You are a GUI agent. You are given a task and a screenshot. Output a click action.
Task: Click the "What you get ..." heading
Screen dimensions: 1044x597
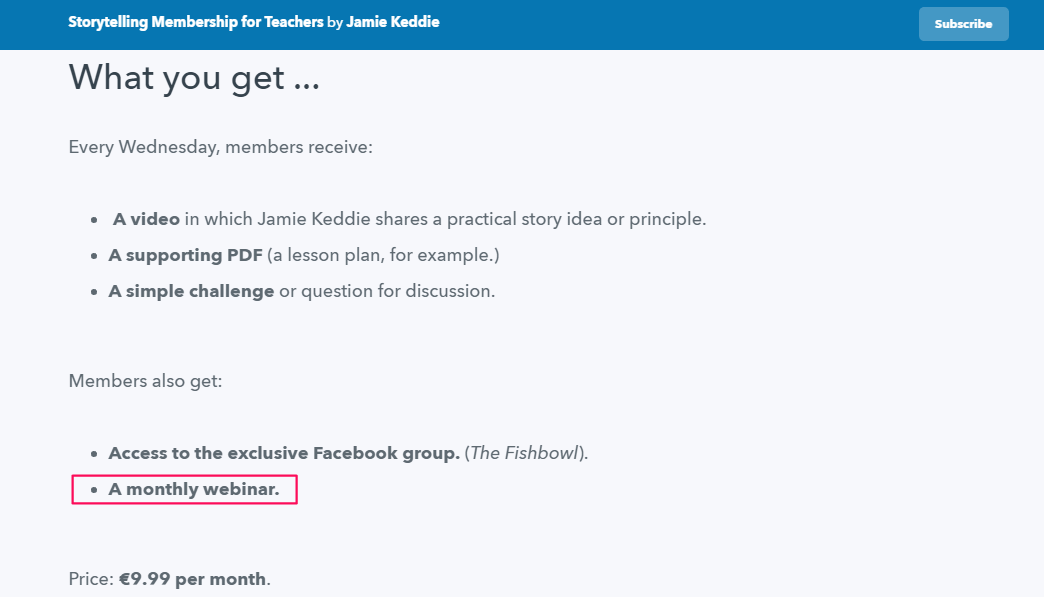194,78
